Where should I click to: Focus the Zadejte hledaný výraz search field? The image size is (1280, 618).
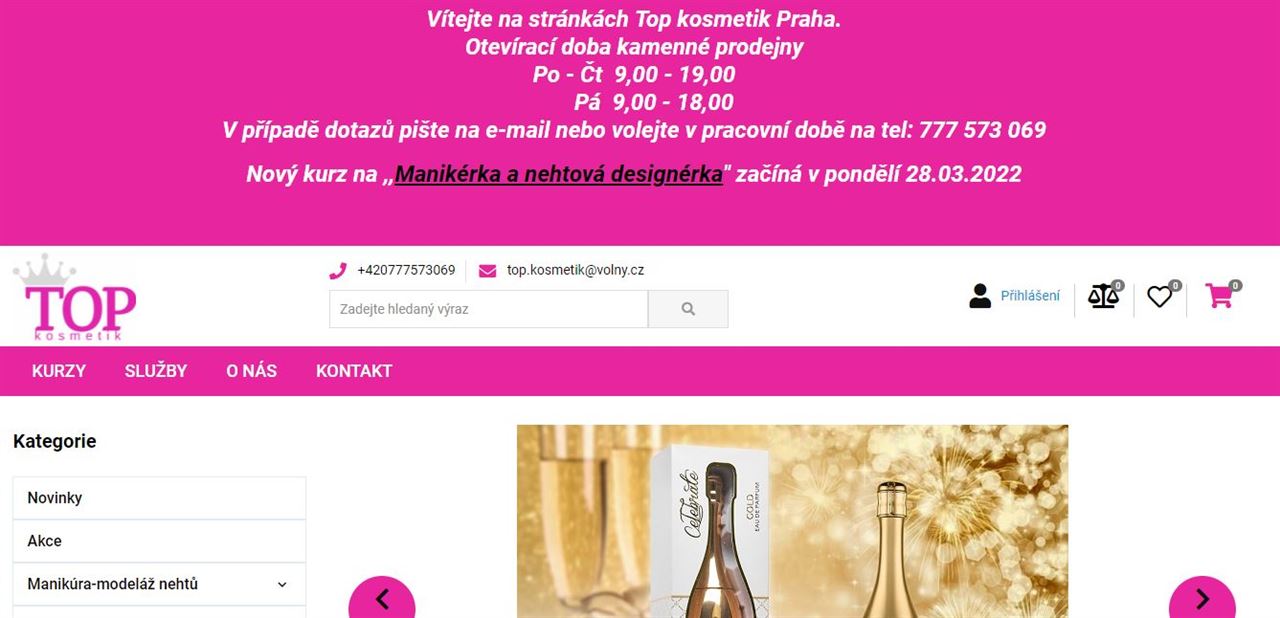pyautogui.click(x=489, y=309)
